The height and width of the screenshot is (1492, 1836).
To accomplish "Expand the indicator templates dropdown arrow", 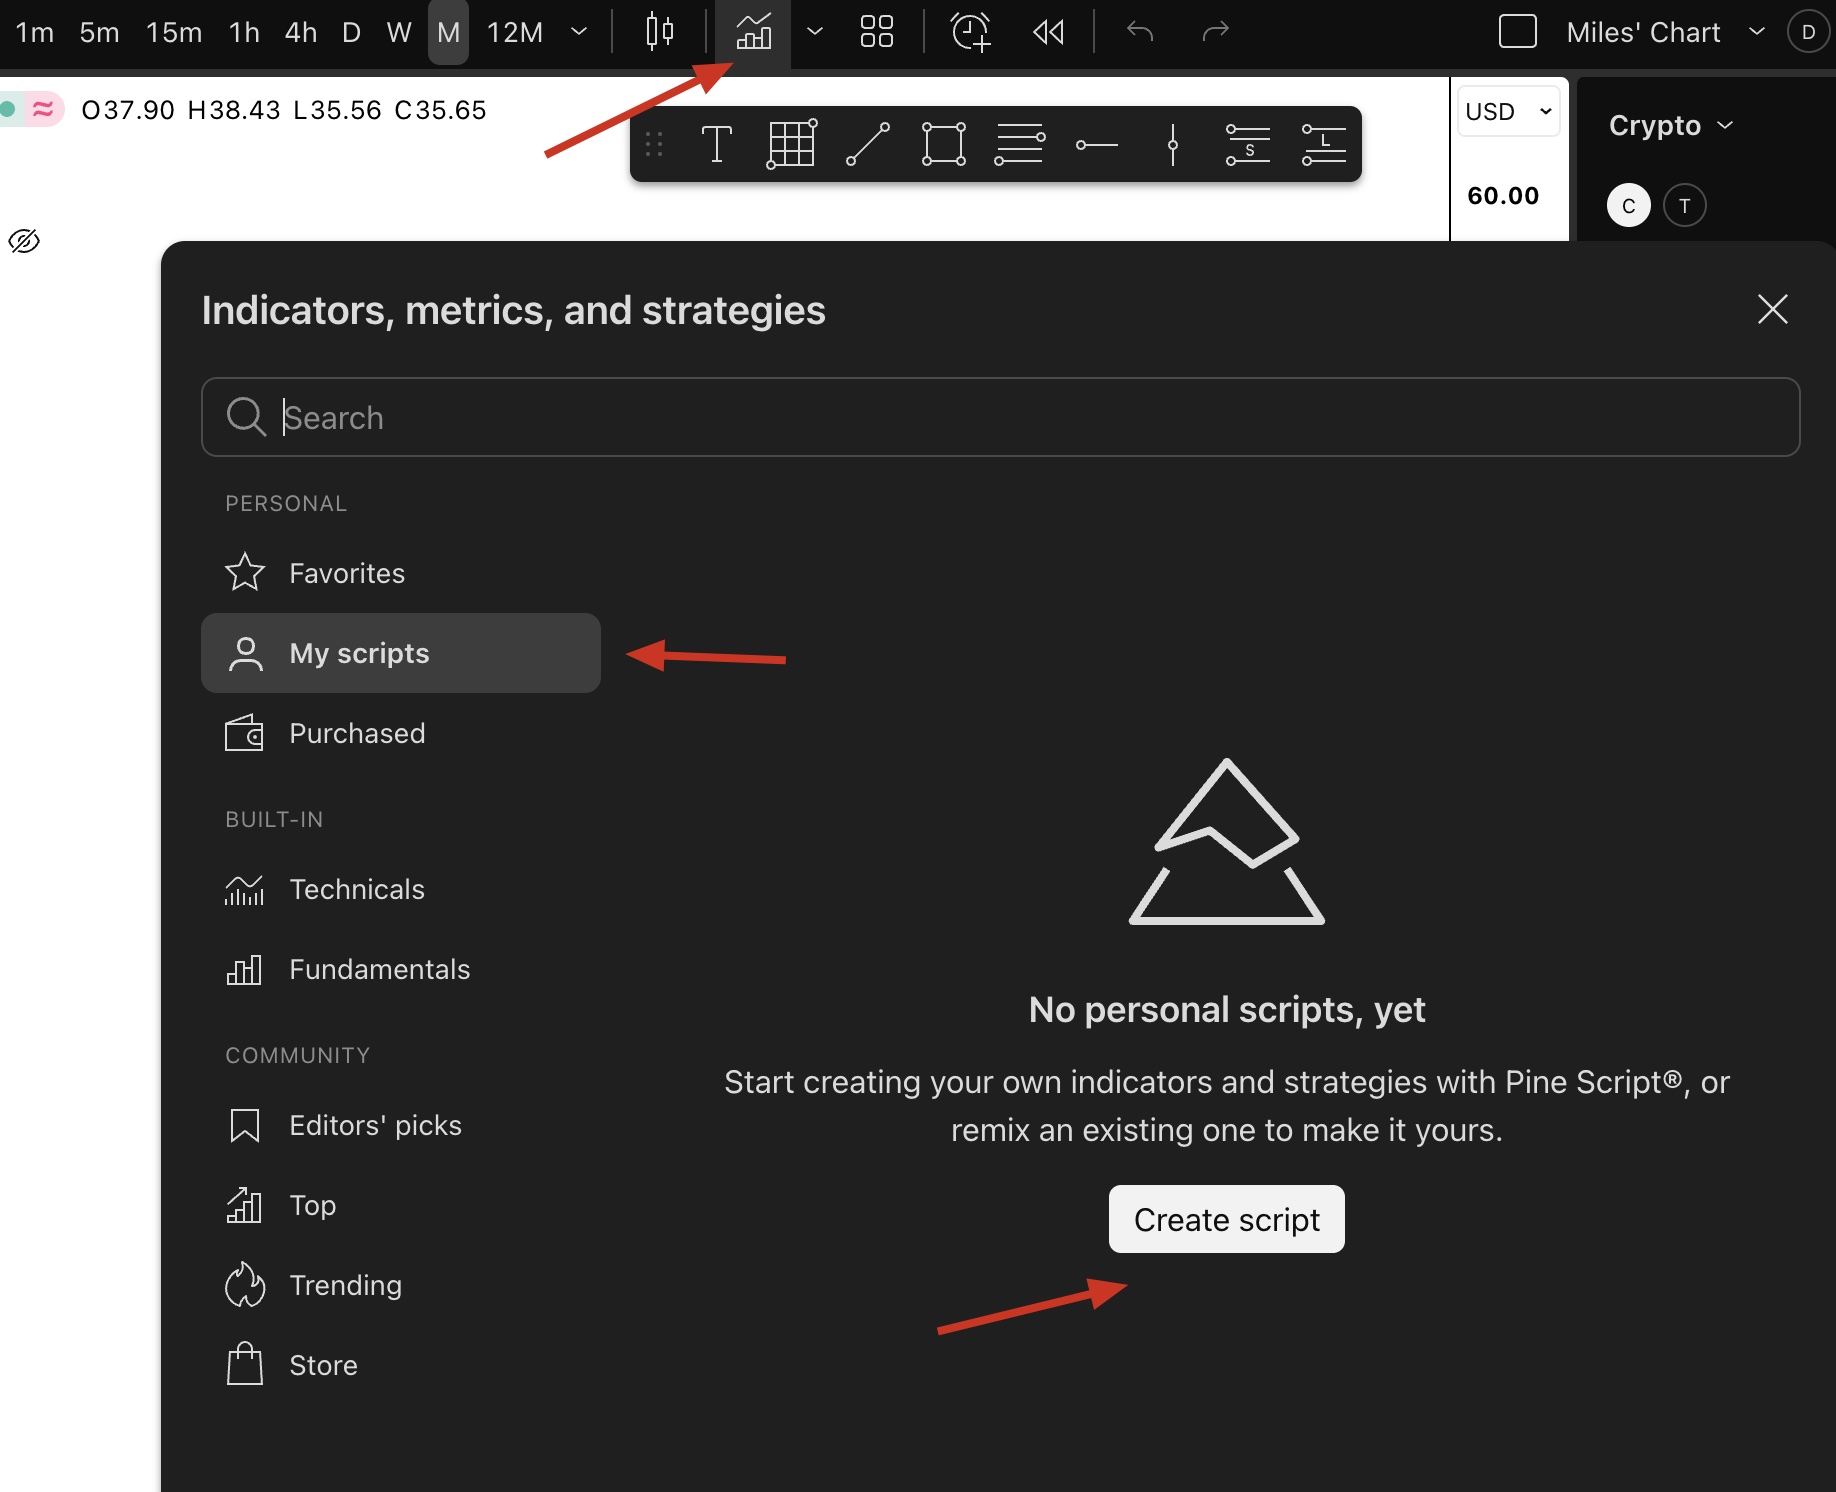I will (x=815, y=32).
